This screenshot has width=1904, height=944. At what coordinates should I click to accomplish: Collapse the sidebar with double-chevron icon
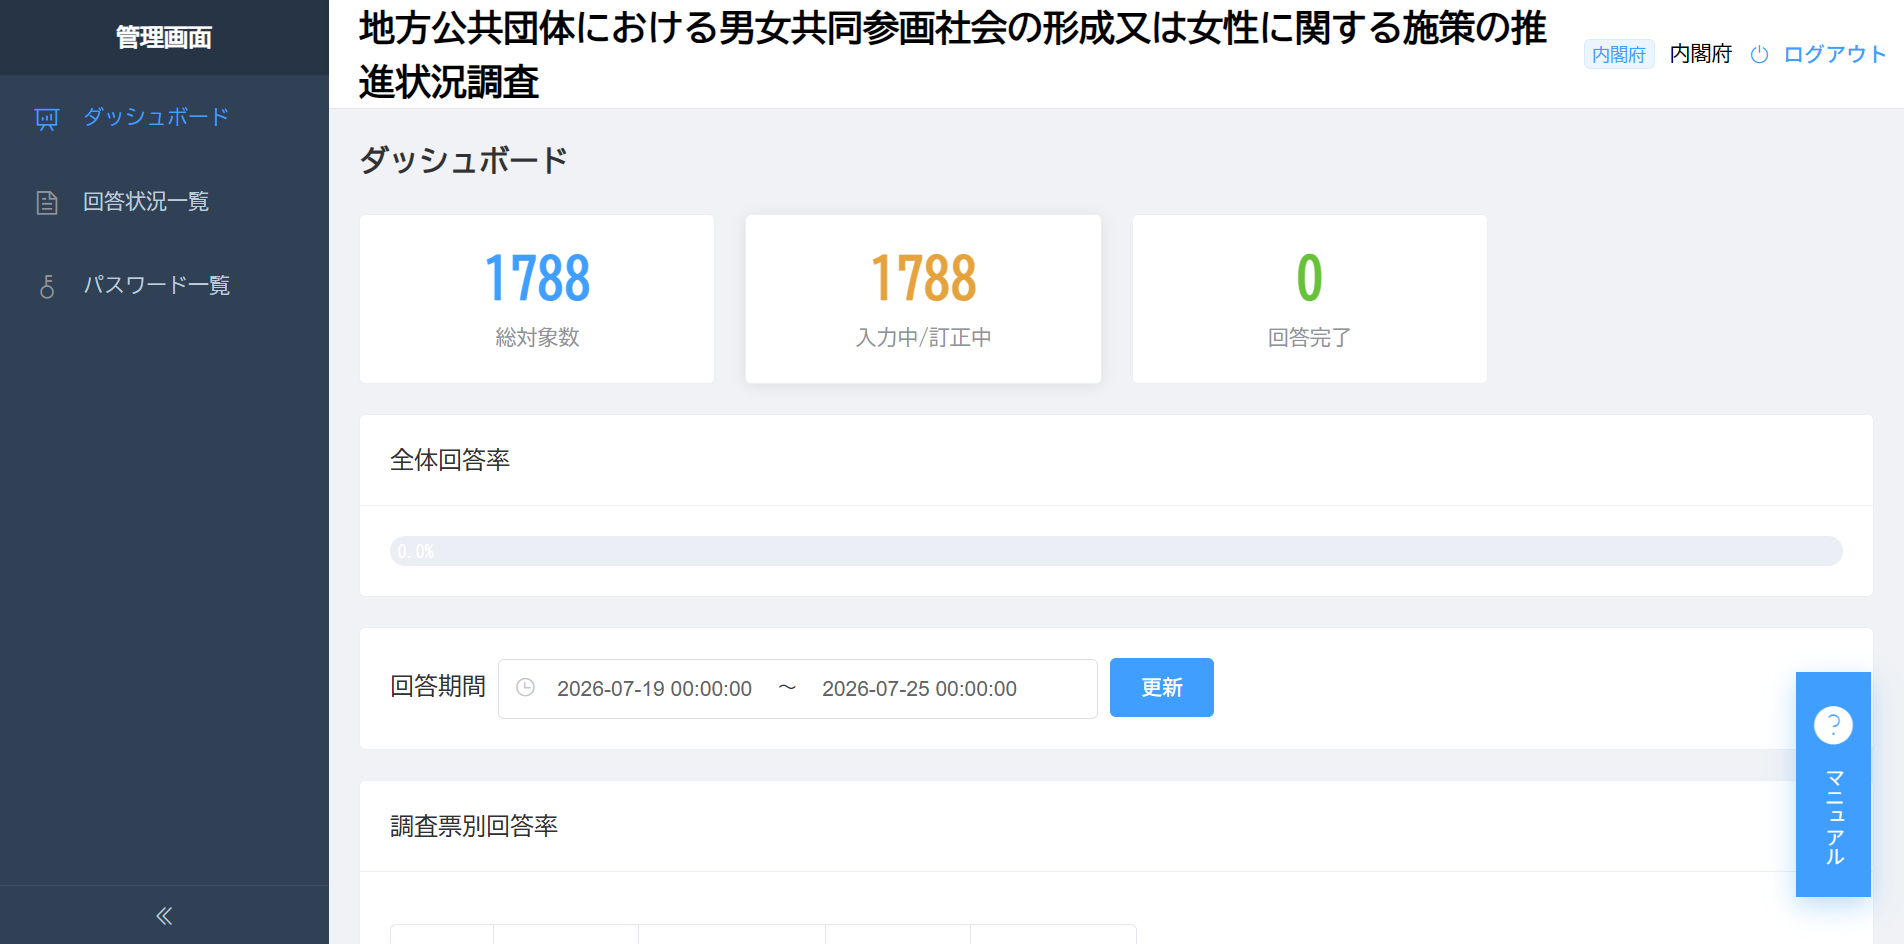[164, 916]
